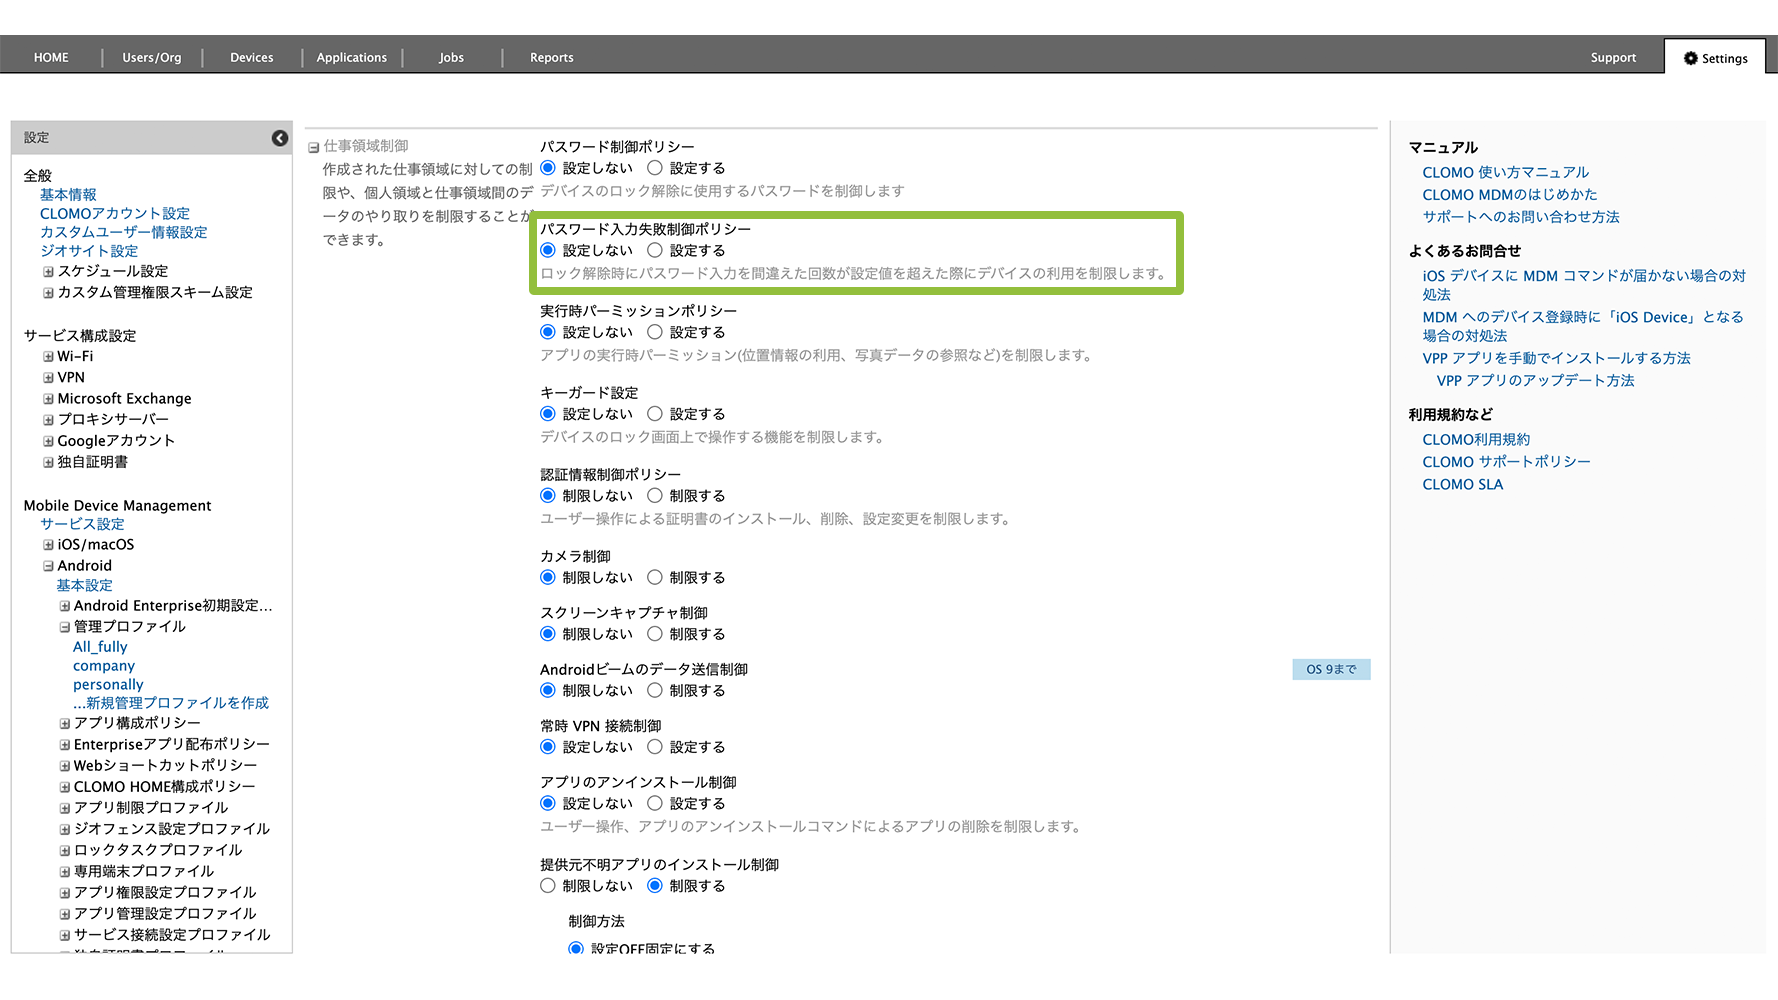Select 制限しない for 提供元不明アプリのインストール制御
Viewport: 1778px width, 1000px height.
(548, 885)
